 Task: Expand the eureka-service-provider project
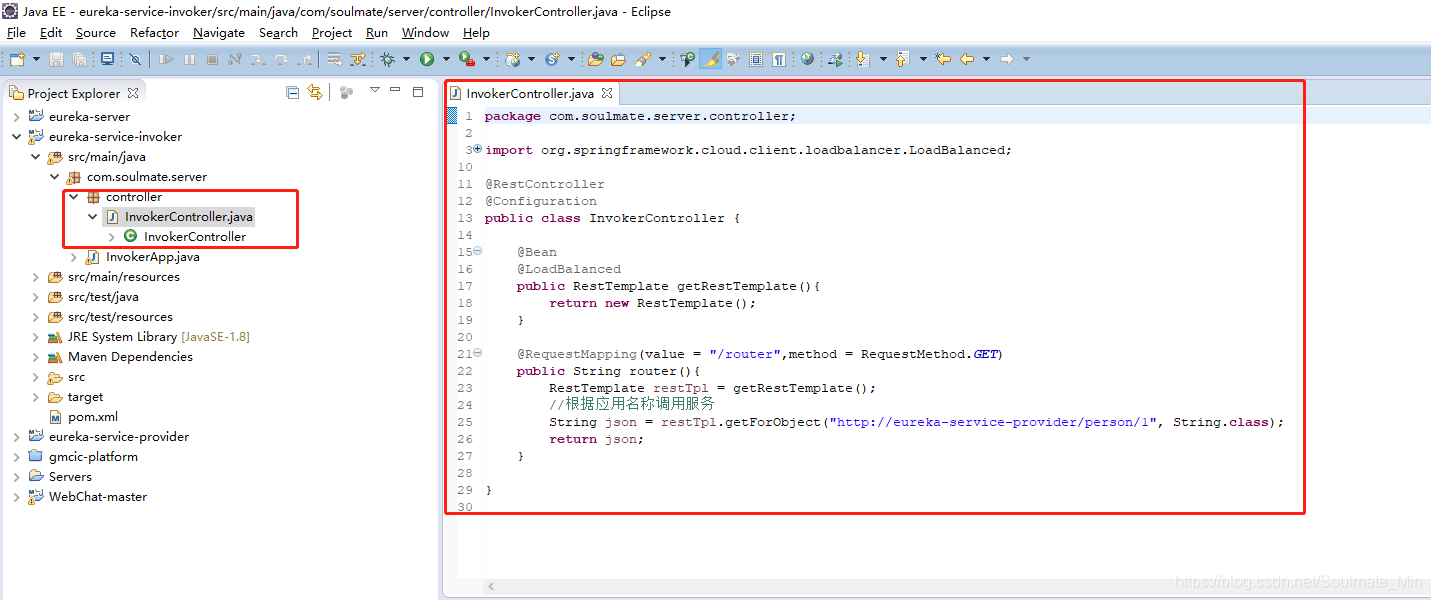point(16,437)
